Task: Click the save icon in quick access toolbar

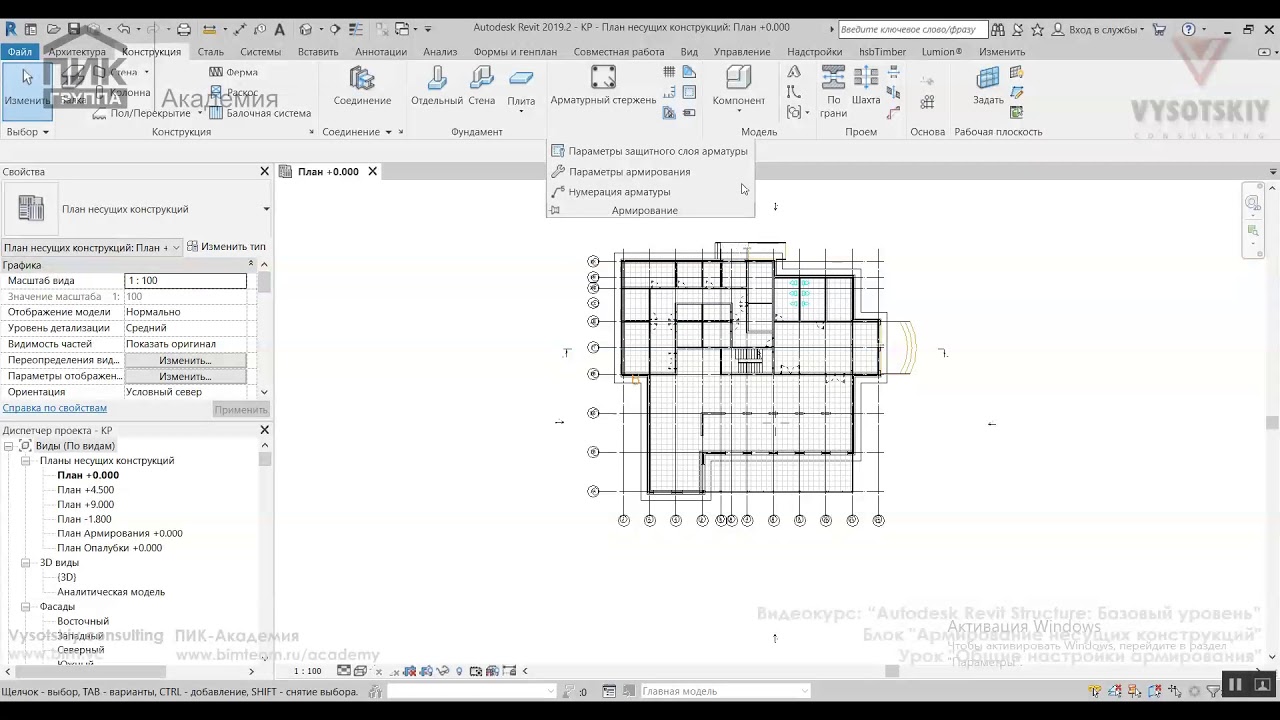Action: click(x=73, y=29)
